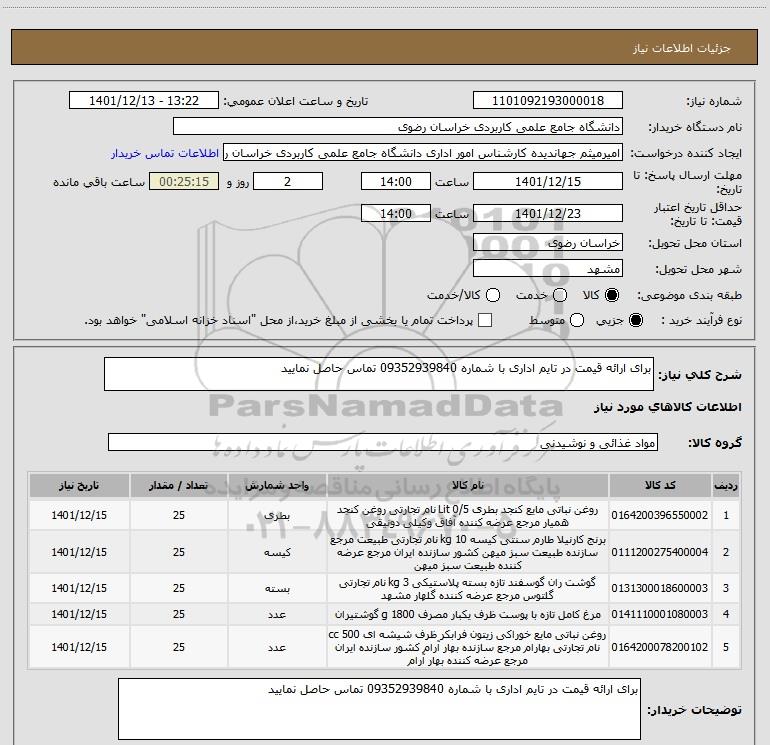The width and height of the screenshot is (770, 745).
Task: Click the نام کالا column header
Action: click(x=468, y=485)
